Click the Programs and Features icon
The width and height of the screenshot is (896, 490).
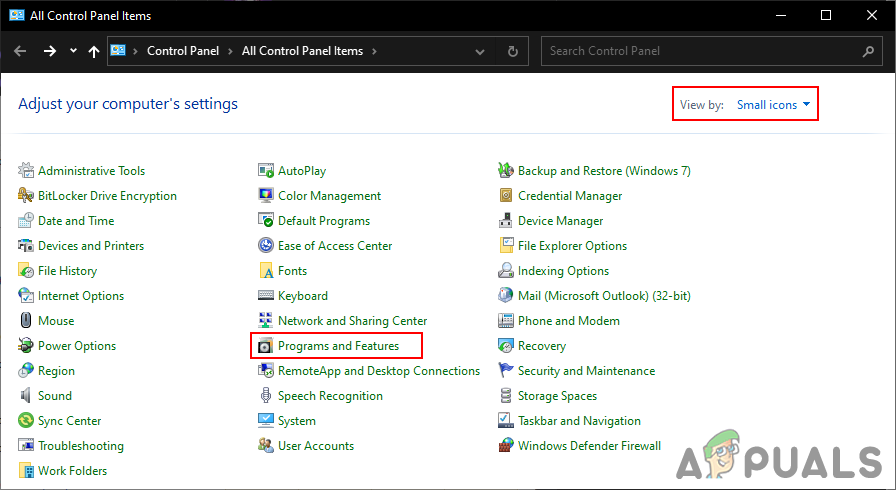(x=266, y=346)
